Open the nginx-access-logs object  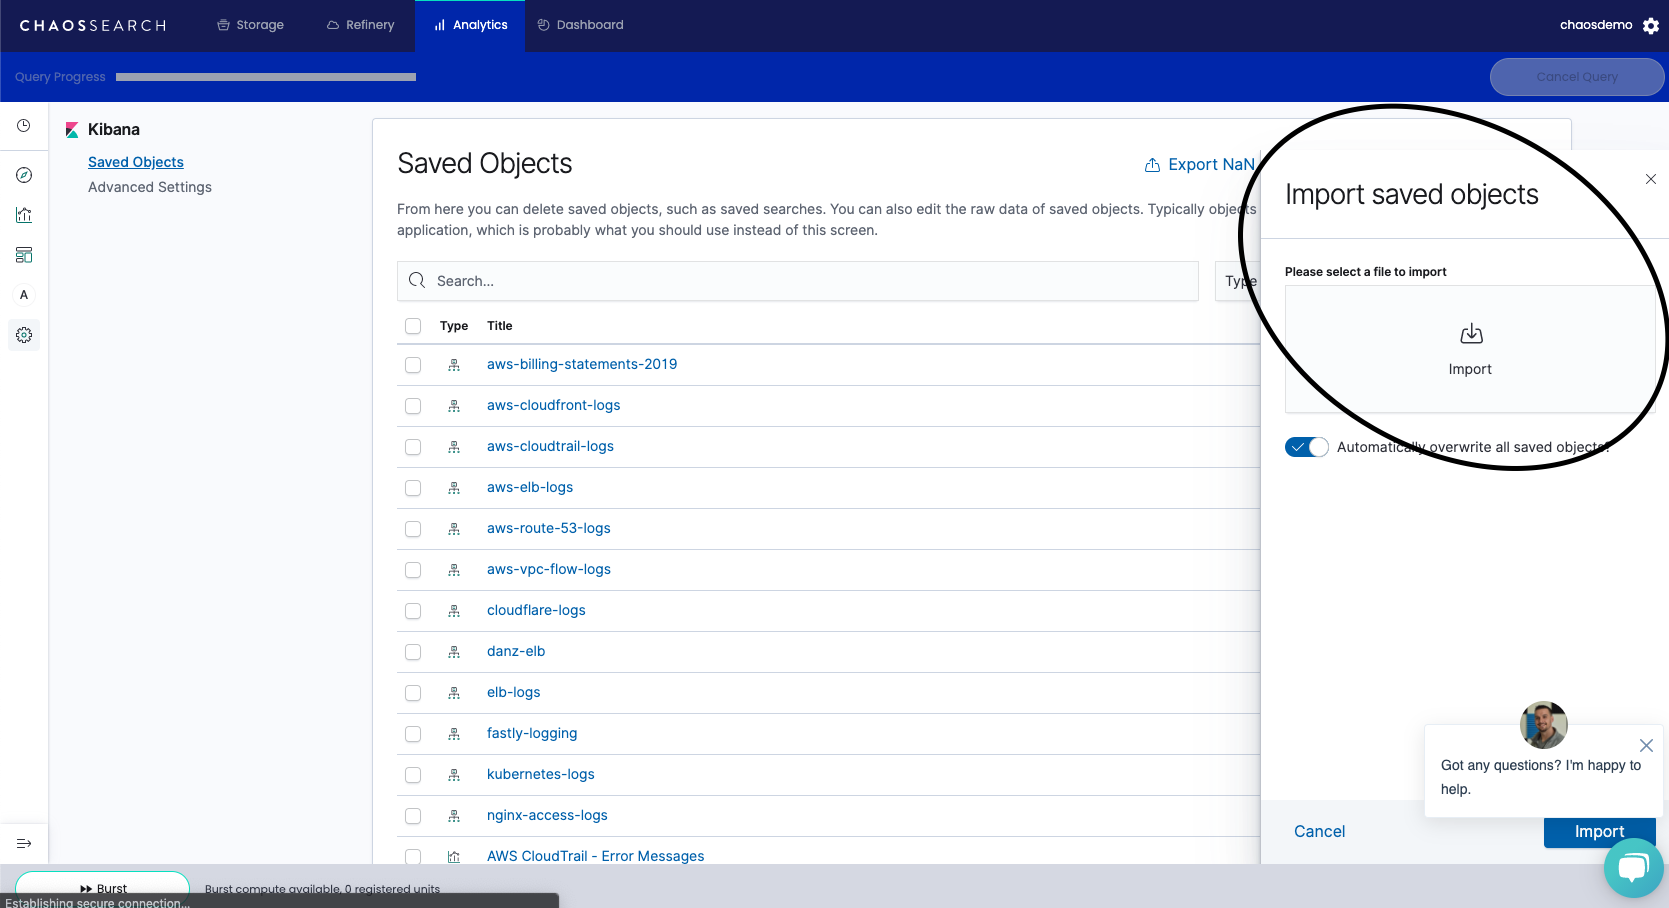pos(547,815)
